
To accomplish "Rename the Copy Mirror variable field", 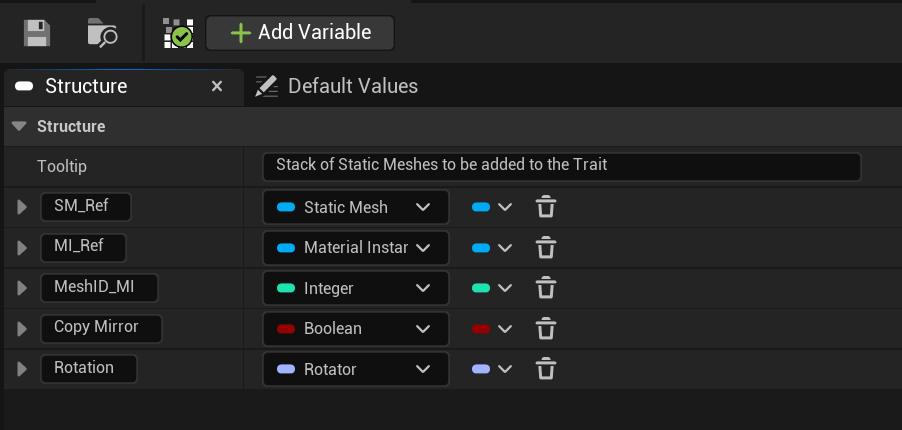I will 101,328.
